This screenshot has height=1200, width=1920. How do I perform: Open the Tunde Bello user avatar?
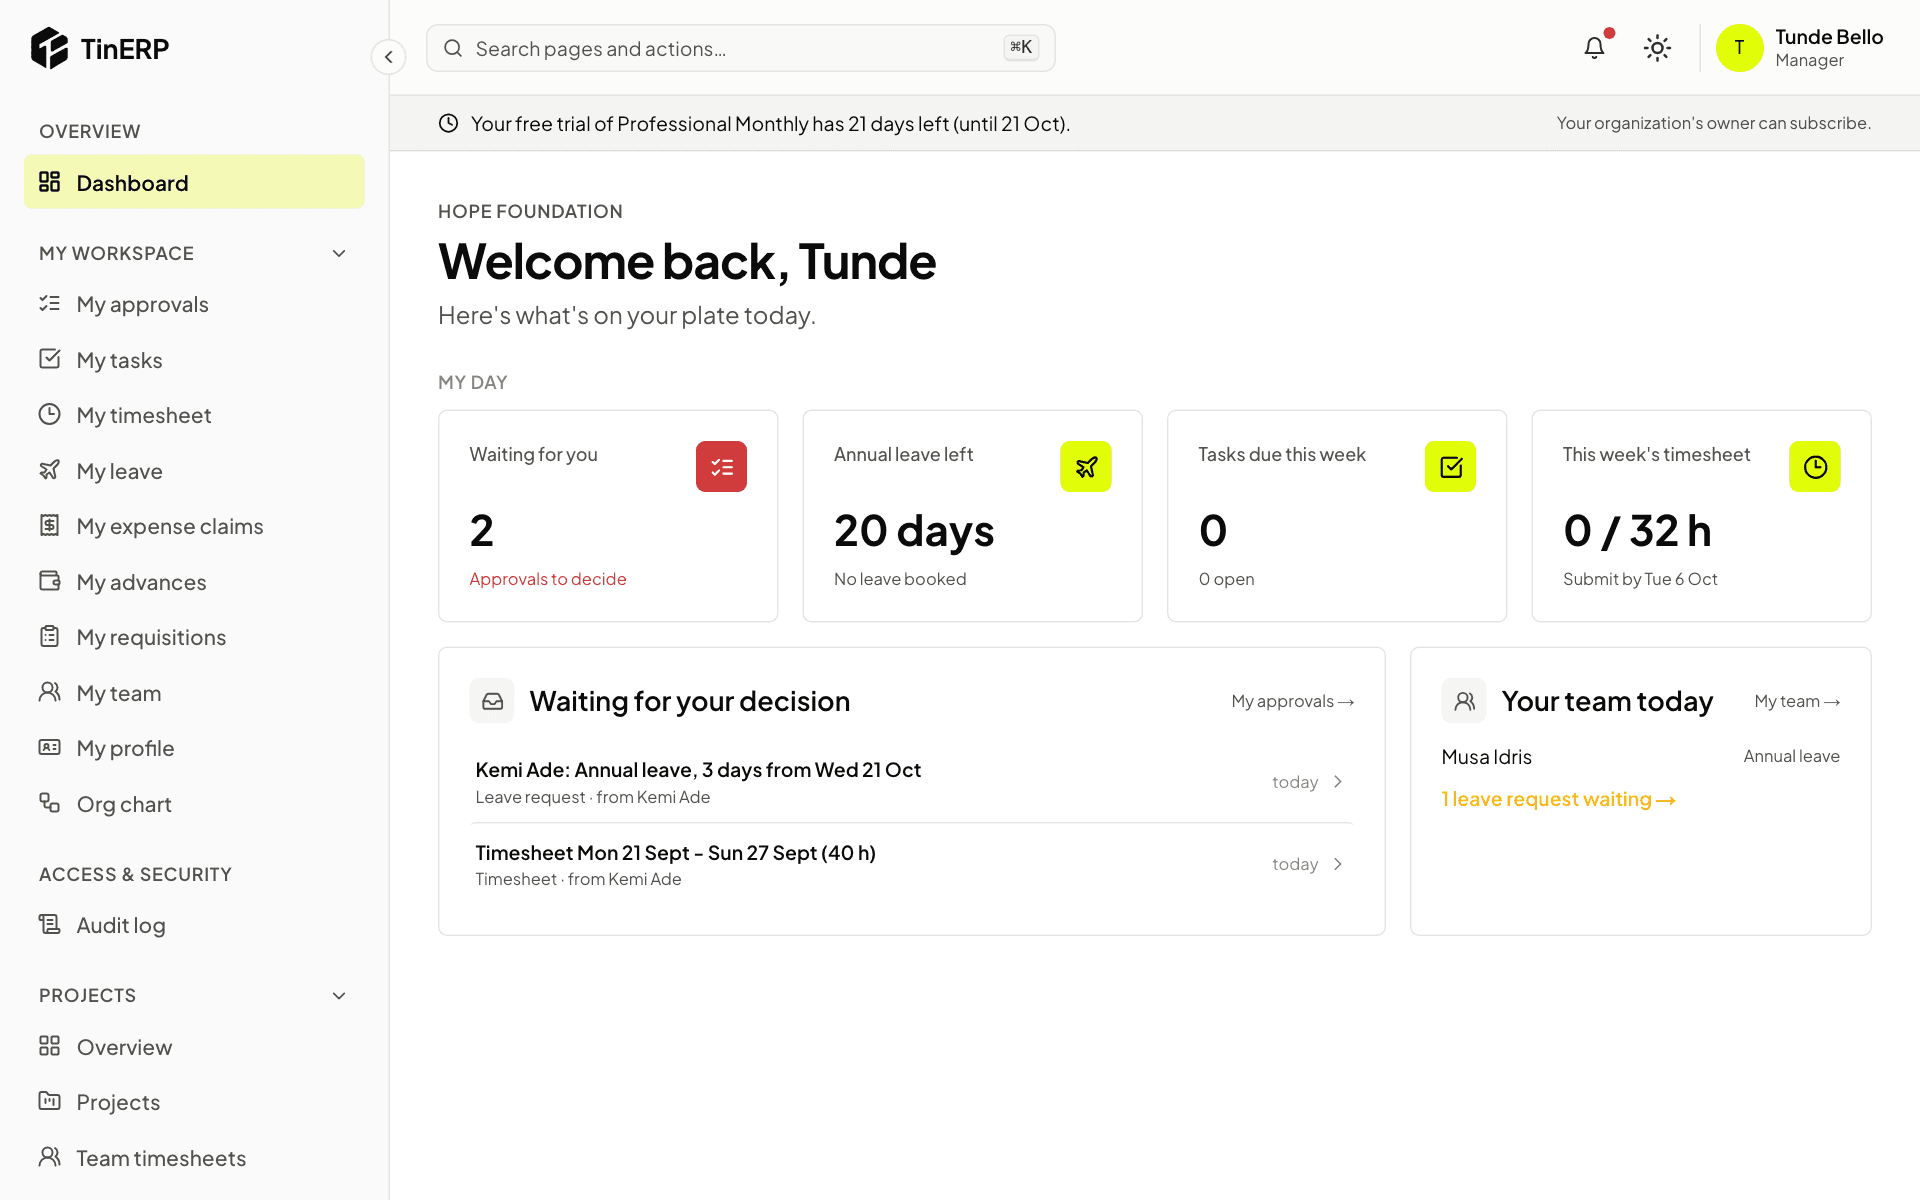pos(1739,48)
